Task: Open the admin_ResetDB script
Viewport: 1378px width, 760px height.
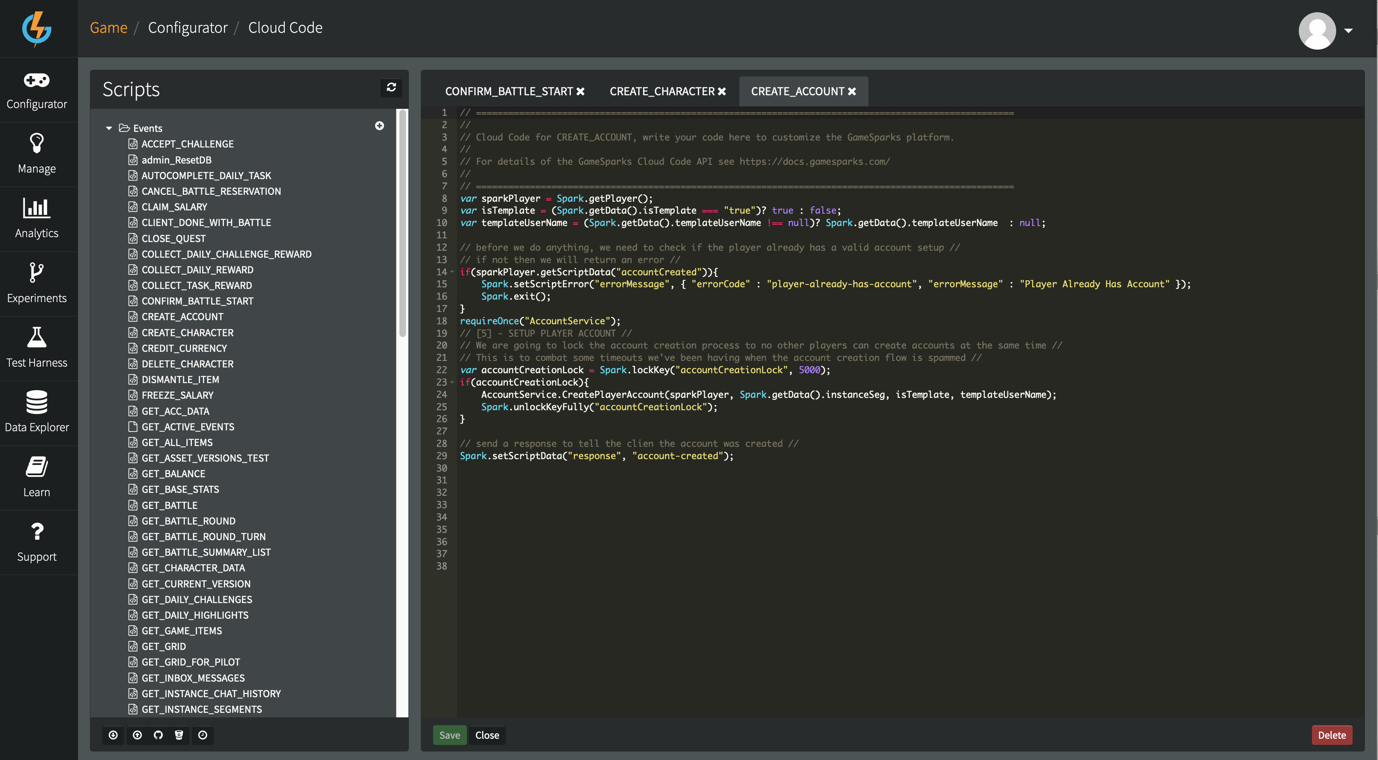Action: click(176, 160)
